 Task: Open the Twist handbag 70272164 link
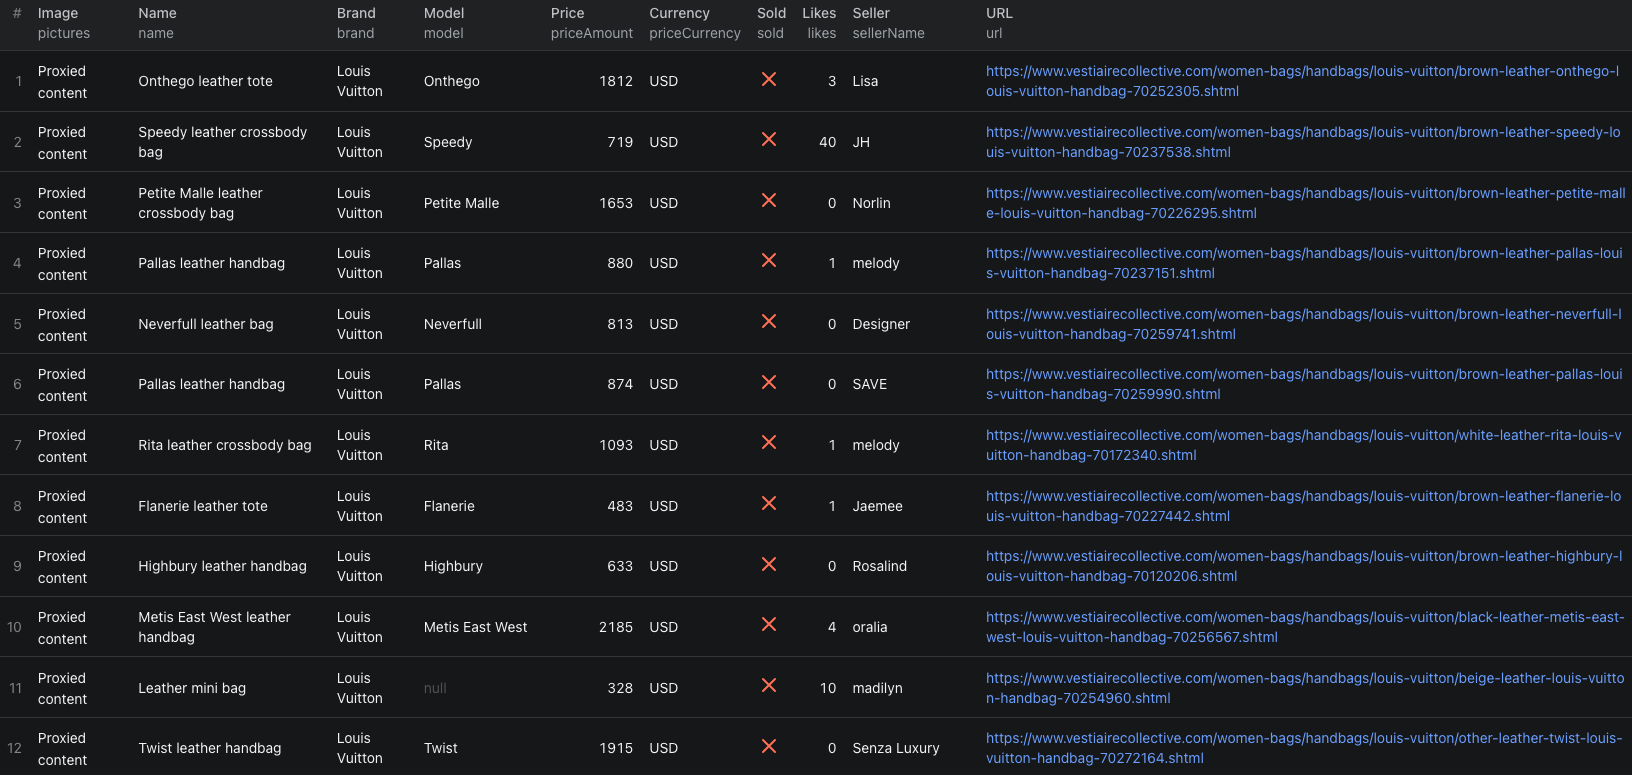[x=1304, y=748]
